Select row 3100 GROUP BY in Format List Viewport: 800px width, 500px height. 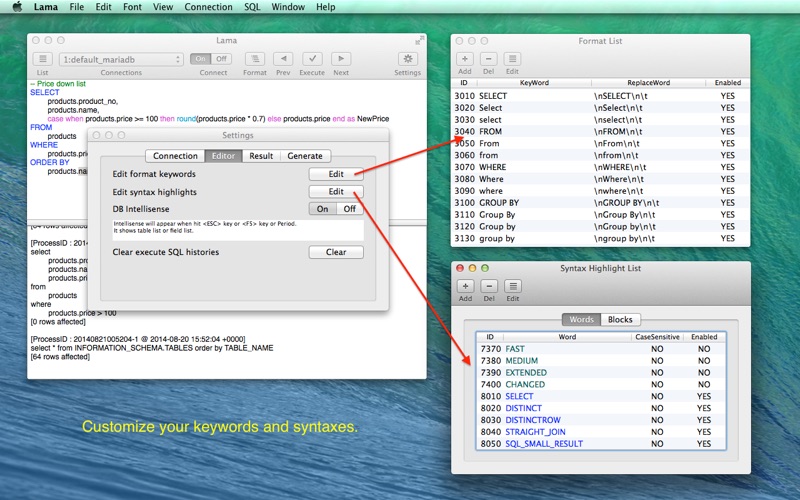601,203
